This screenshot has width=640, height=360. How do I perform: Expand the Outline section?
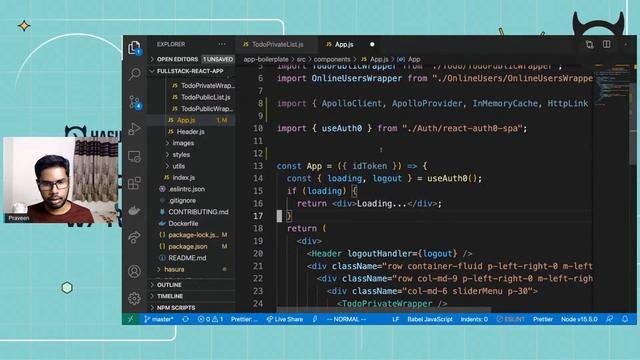(192, 284)
